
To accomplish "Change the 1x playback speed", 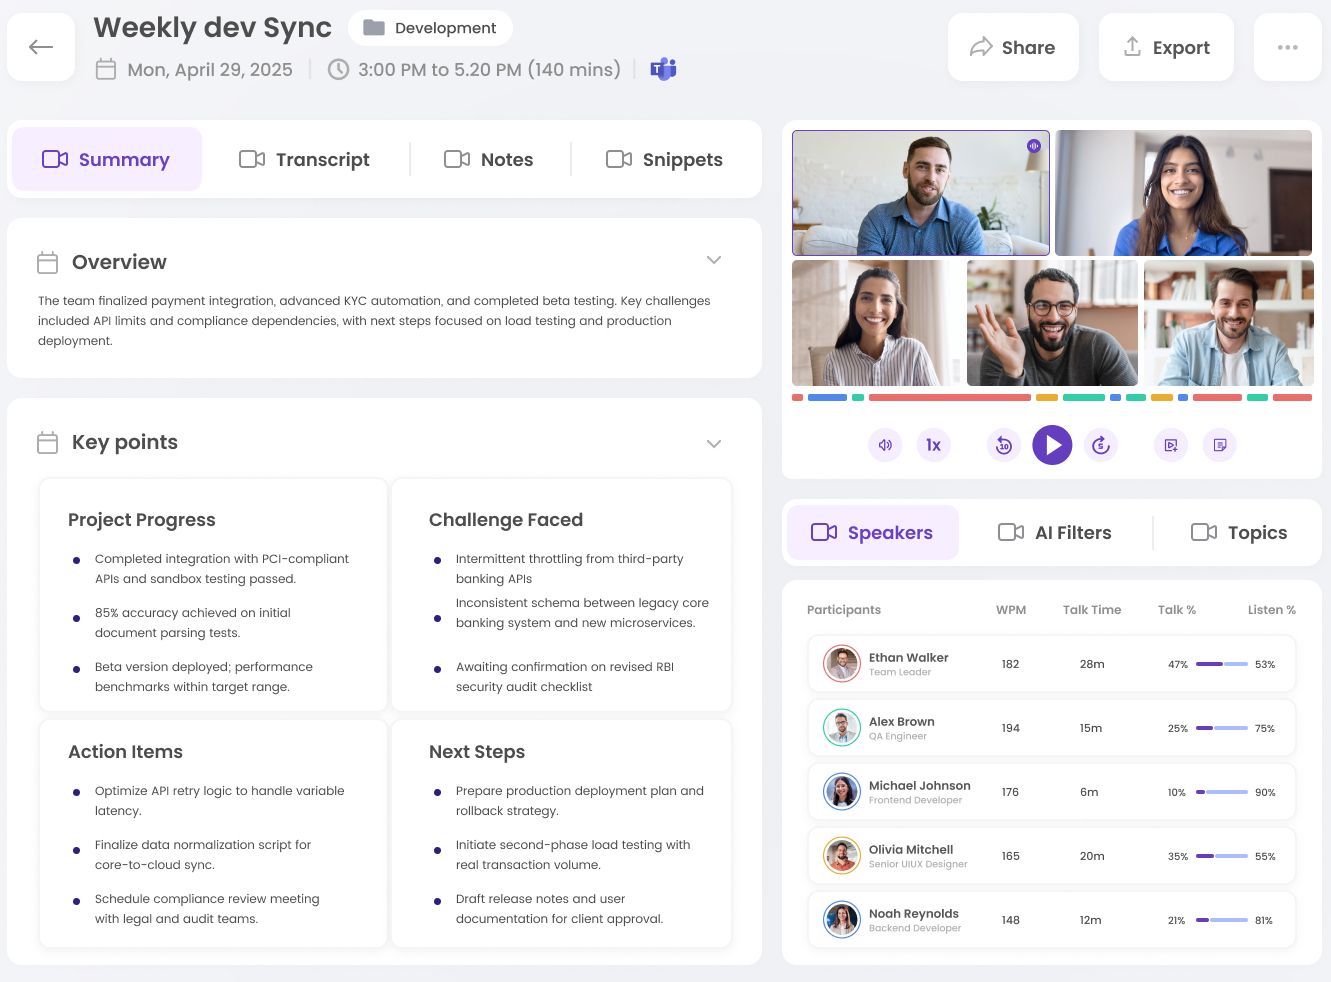I will [933, 445].
